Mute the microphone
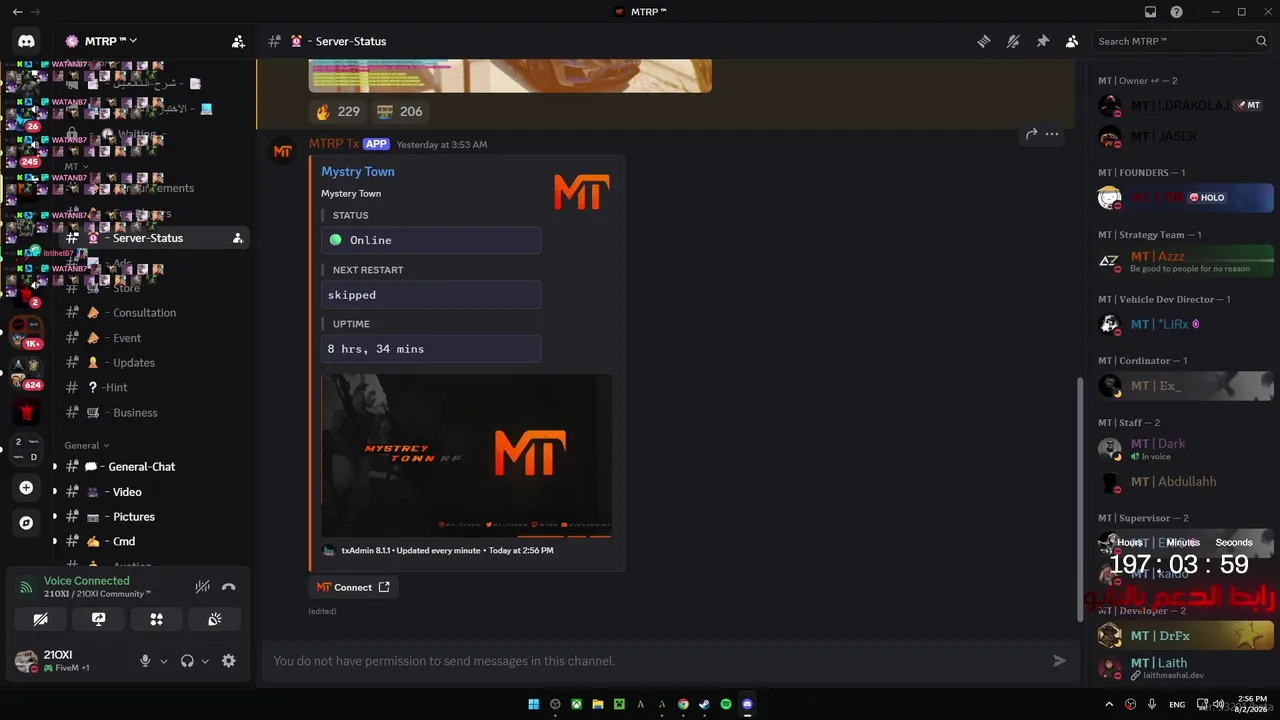The width and height of the screenshot is (1280, 720). coord(145,661)
